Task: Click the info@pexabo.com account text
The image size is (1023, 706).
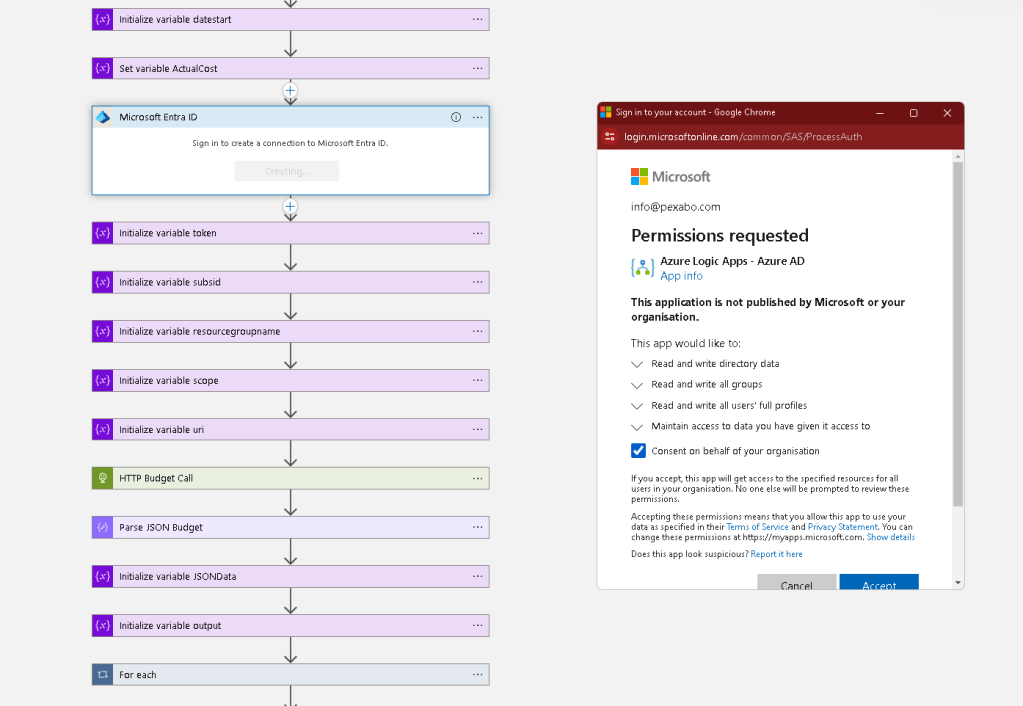Action: point(675,207)
